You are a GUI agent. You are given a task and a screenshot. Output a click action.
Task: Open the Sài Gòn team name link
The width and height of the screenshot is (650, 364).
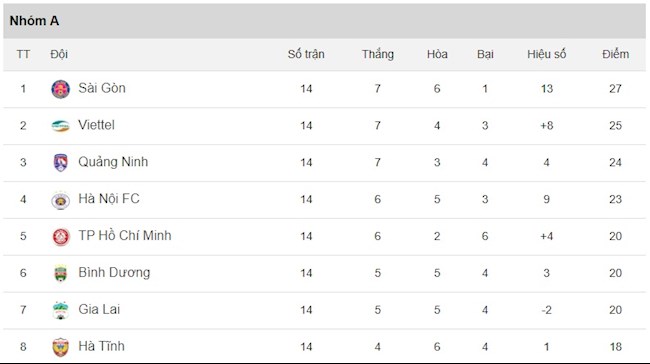pos(102,88)
